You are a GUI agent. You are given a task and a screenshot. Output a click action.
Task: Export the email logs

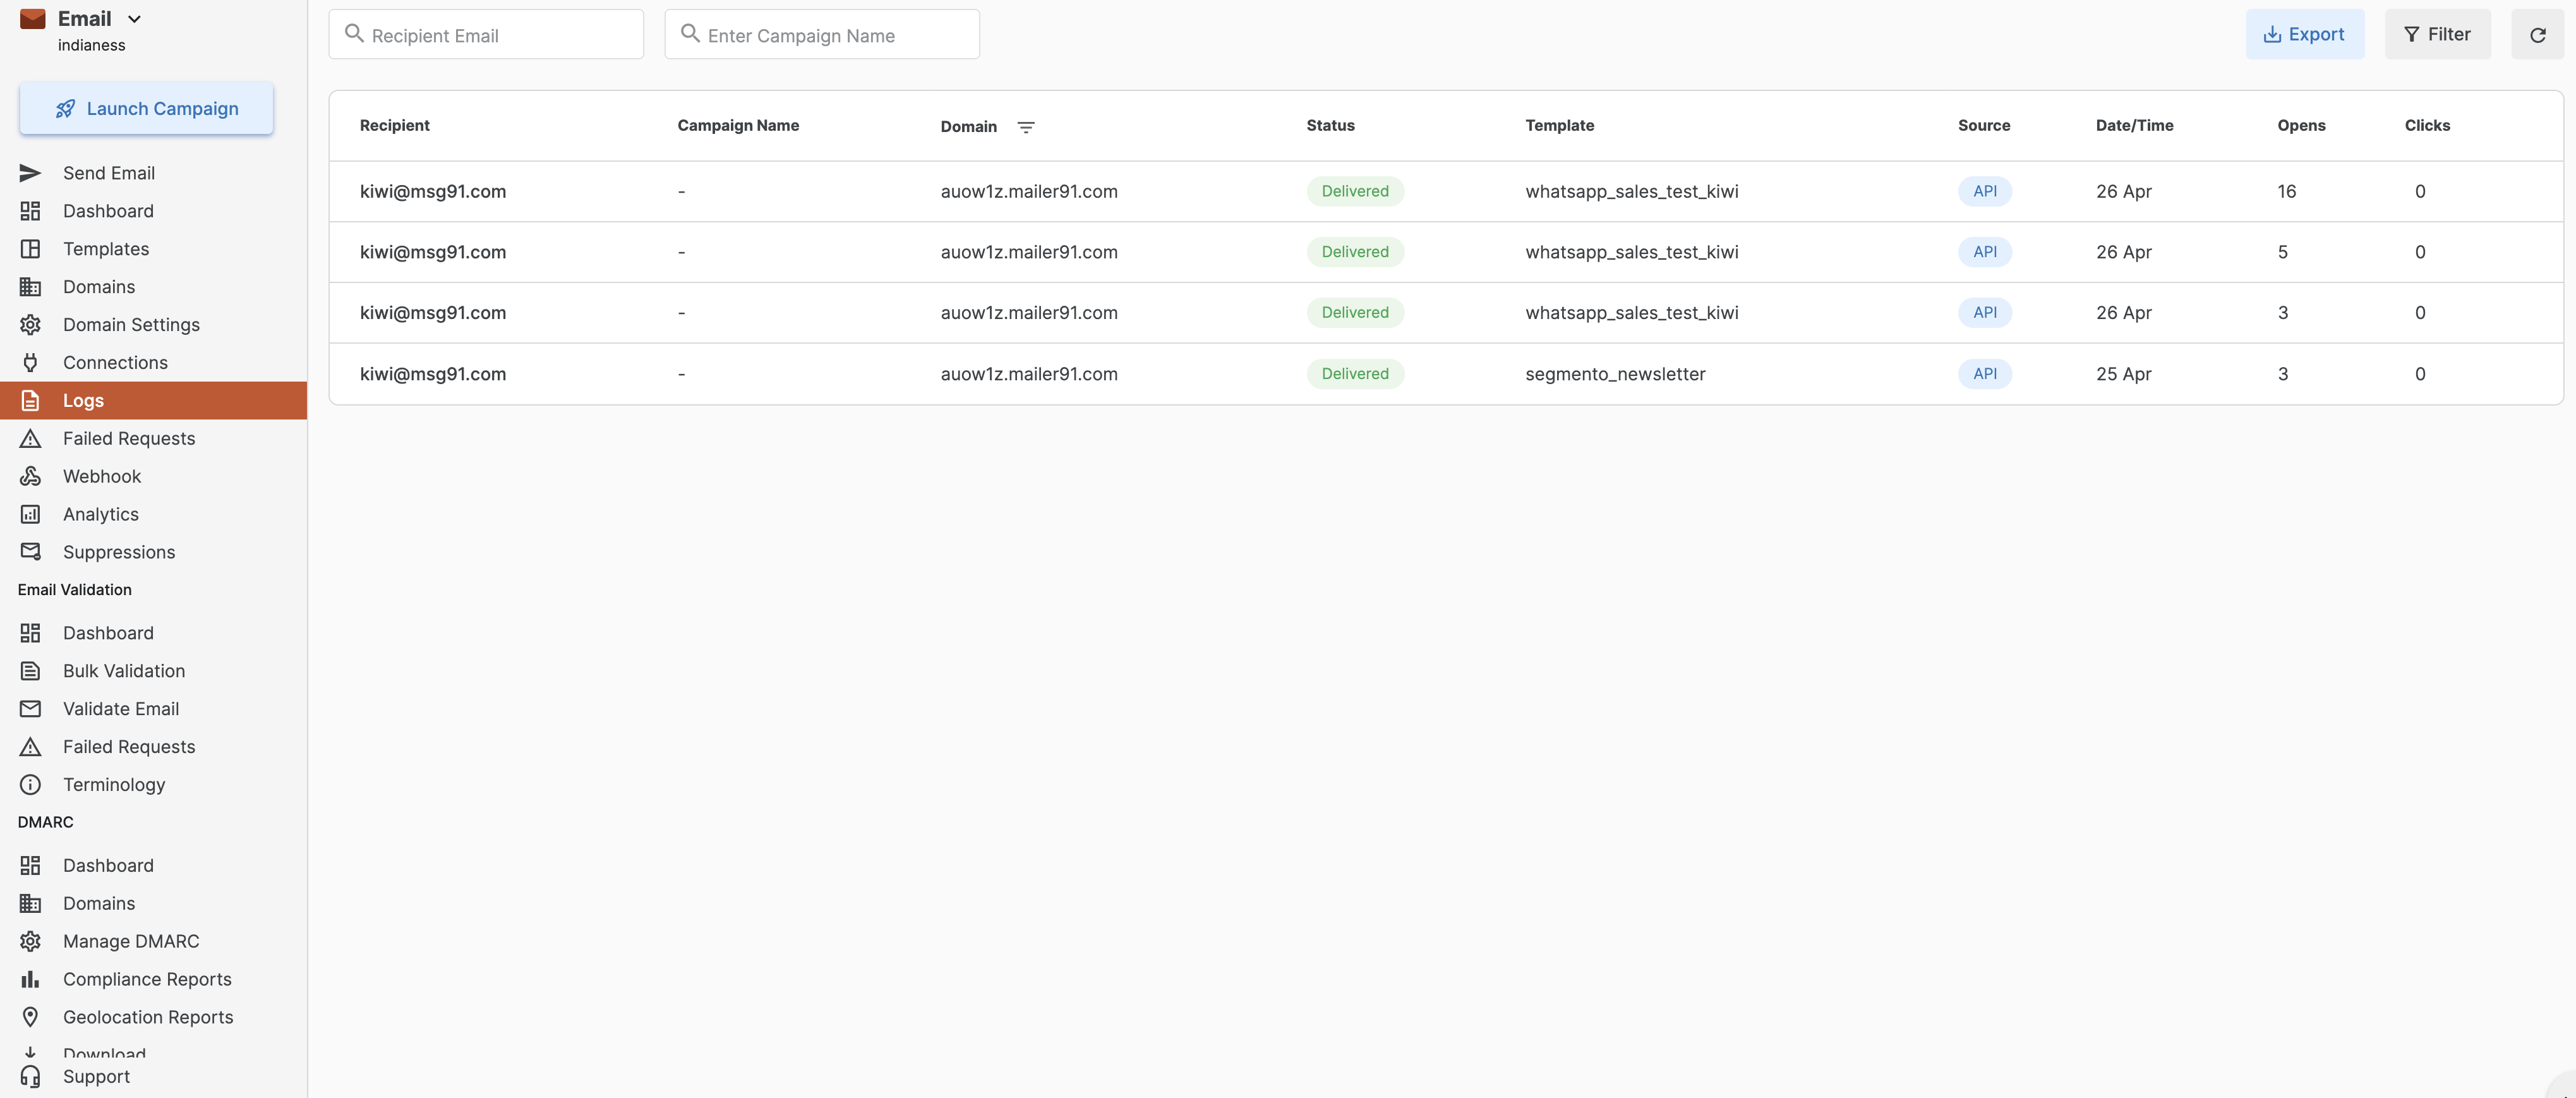2304,35
